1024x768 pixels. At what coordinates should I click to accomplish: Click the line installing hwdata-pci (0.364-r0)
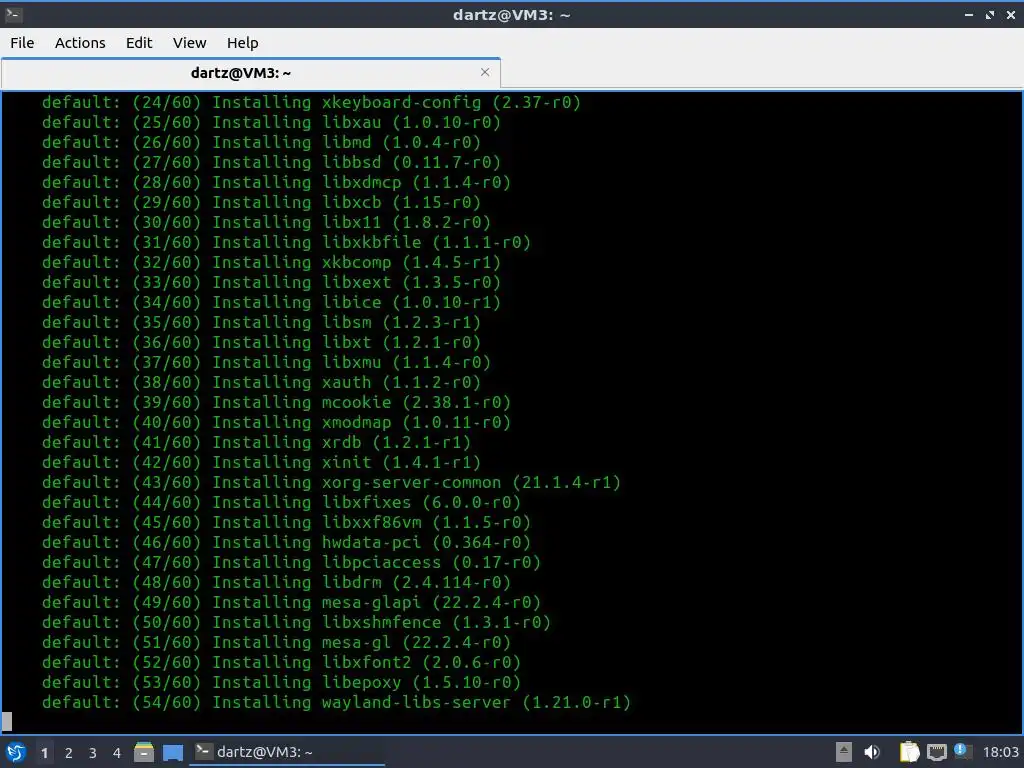coord(286,542)
